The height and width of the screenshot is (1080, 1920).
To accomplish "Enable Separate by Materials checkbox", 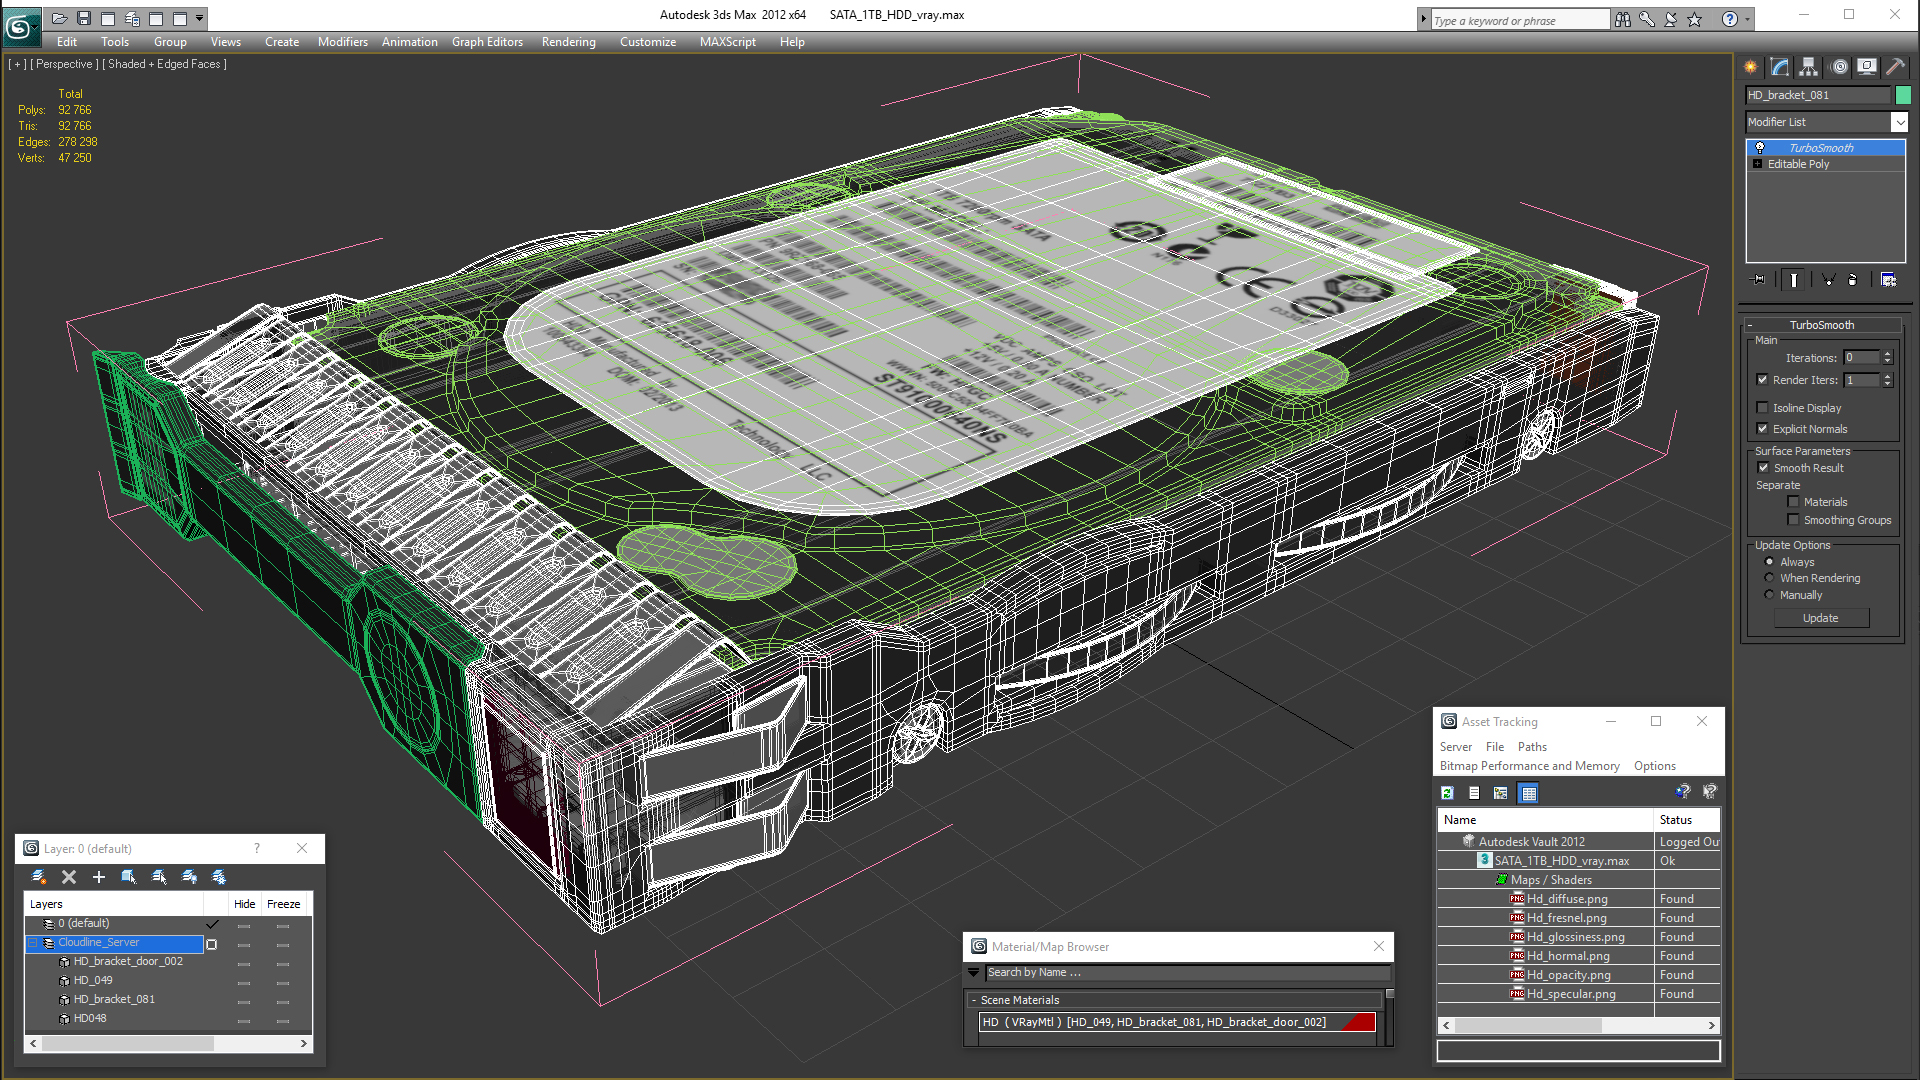I will point(1793,502).
